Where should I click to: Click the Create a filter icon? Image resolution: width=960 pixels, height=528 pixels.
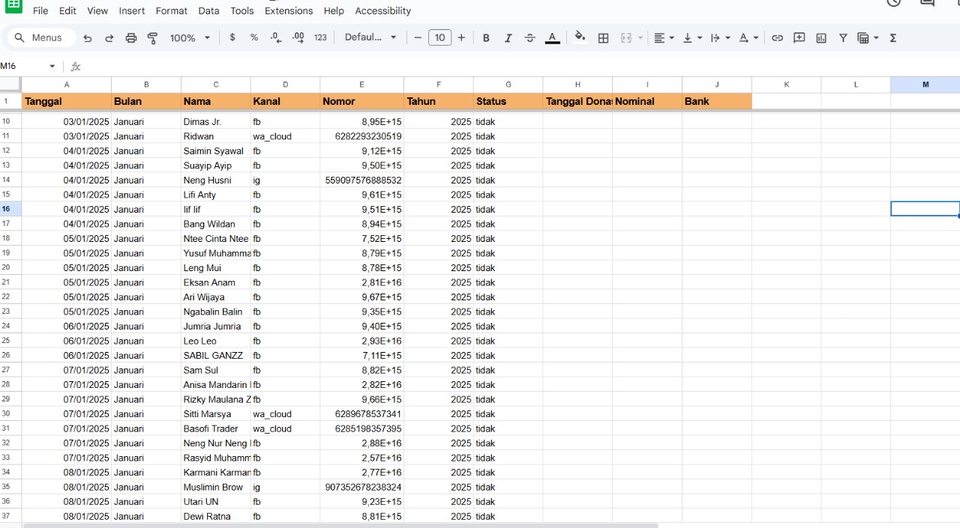(x=843, y=38)
